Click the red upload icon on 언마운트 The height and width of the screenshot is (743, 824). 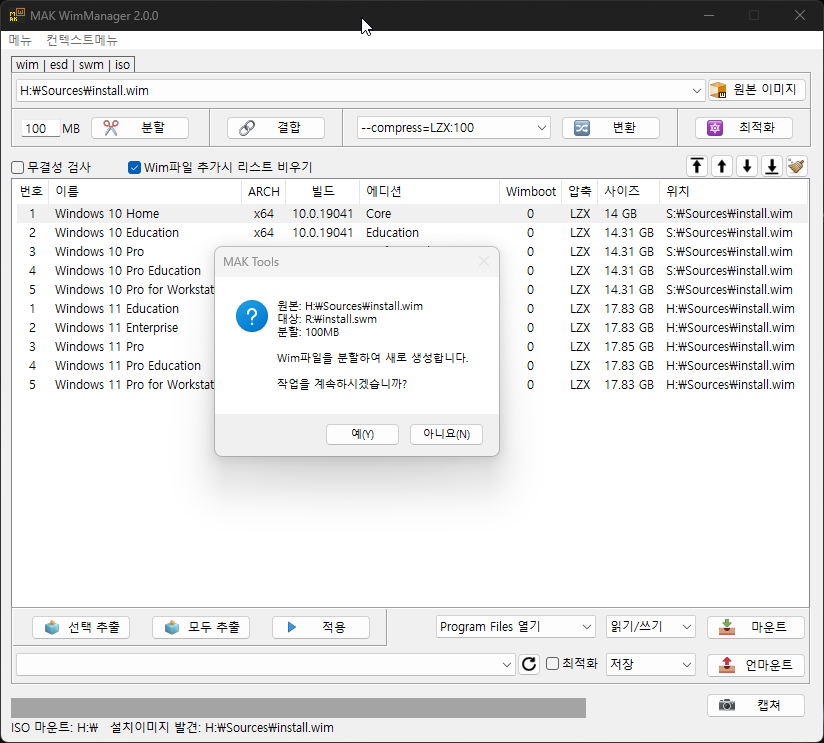[727, 665]
